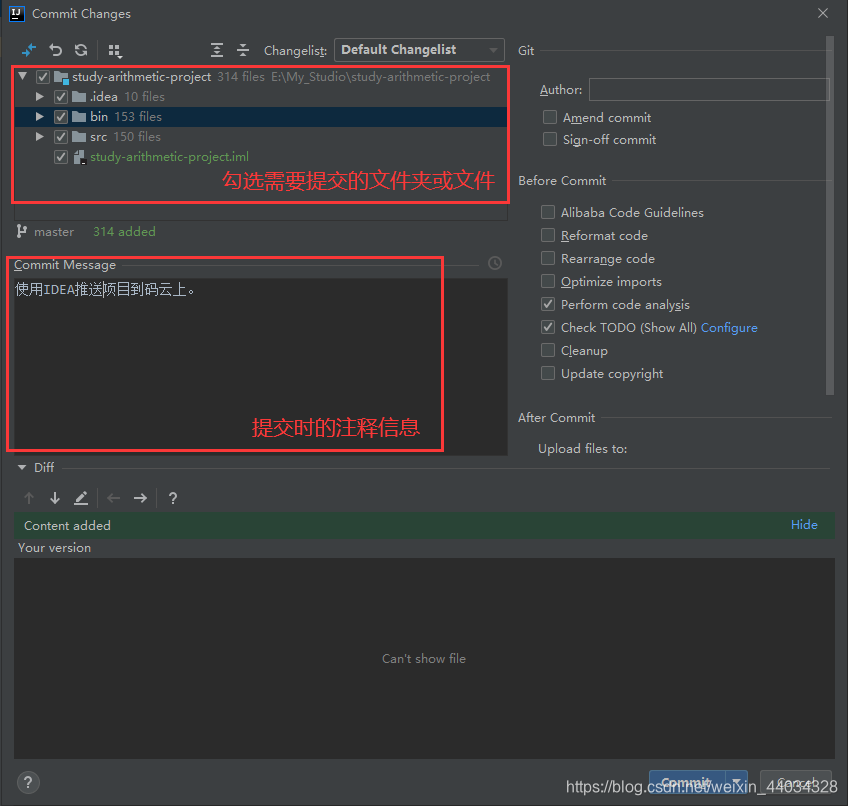
Task: Click the Collapse All toolbar icon
Action: click(243, 50)
